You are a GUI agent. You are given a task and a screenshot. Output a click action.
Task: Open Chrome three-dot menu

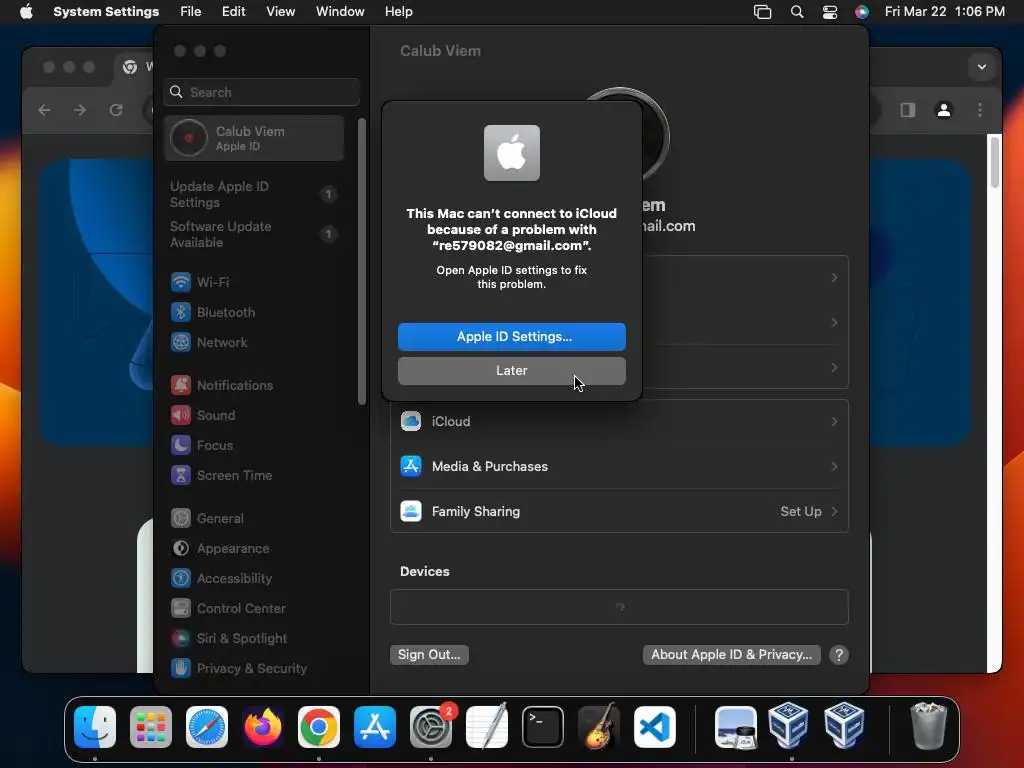[980, 110]
